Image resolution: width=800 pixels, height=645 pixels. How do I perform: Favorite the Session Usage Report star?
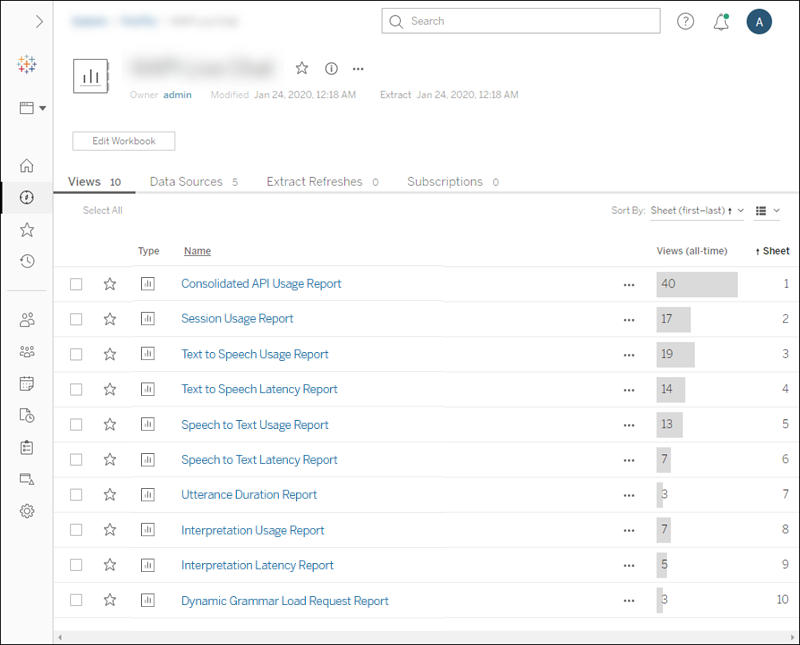110,319
